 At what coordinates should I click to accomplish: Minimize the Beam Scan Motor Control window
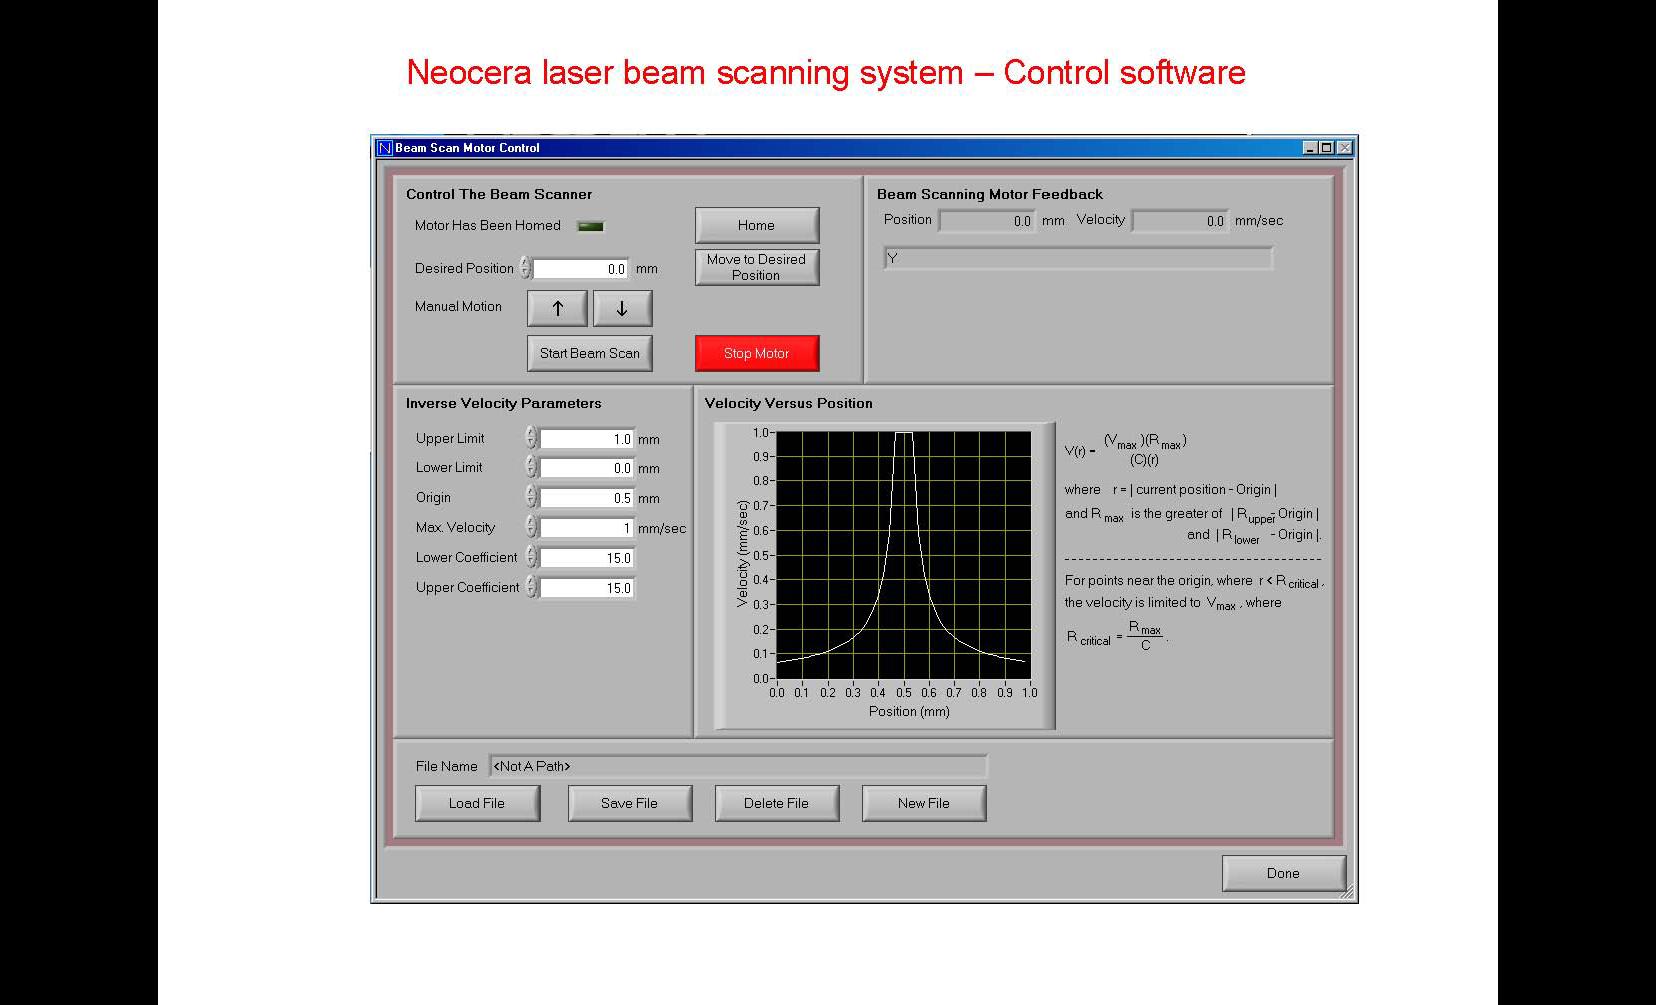[1311, 148]
